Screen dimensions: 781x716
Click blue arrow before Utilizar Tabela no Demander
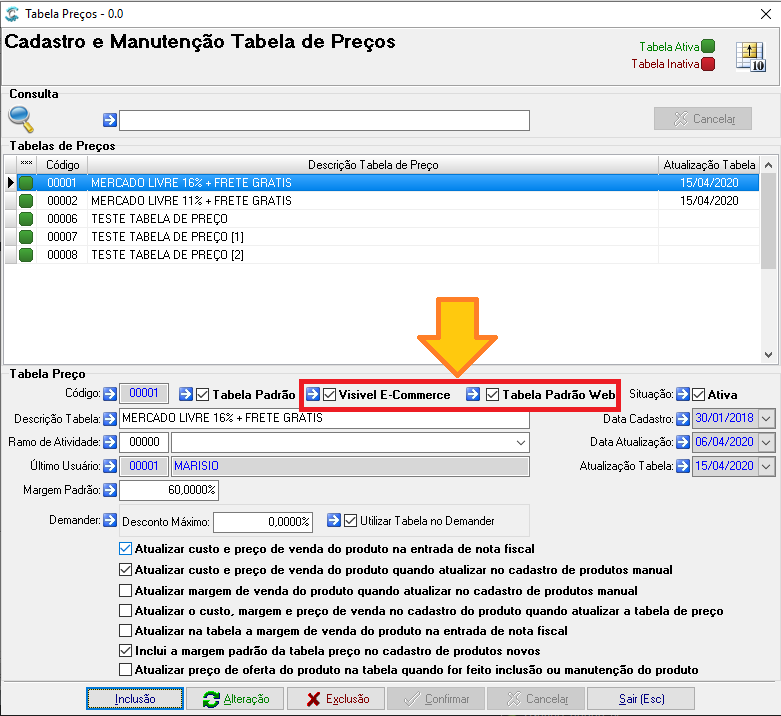334,520
